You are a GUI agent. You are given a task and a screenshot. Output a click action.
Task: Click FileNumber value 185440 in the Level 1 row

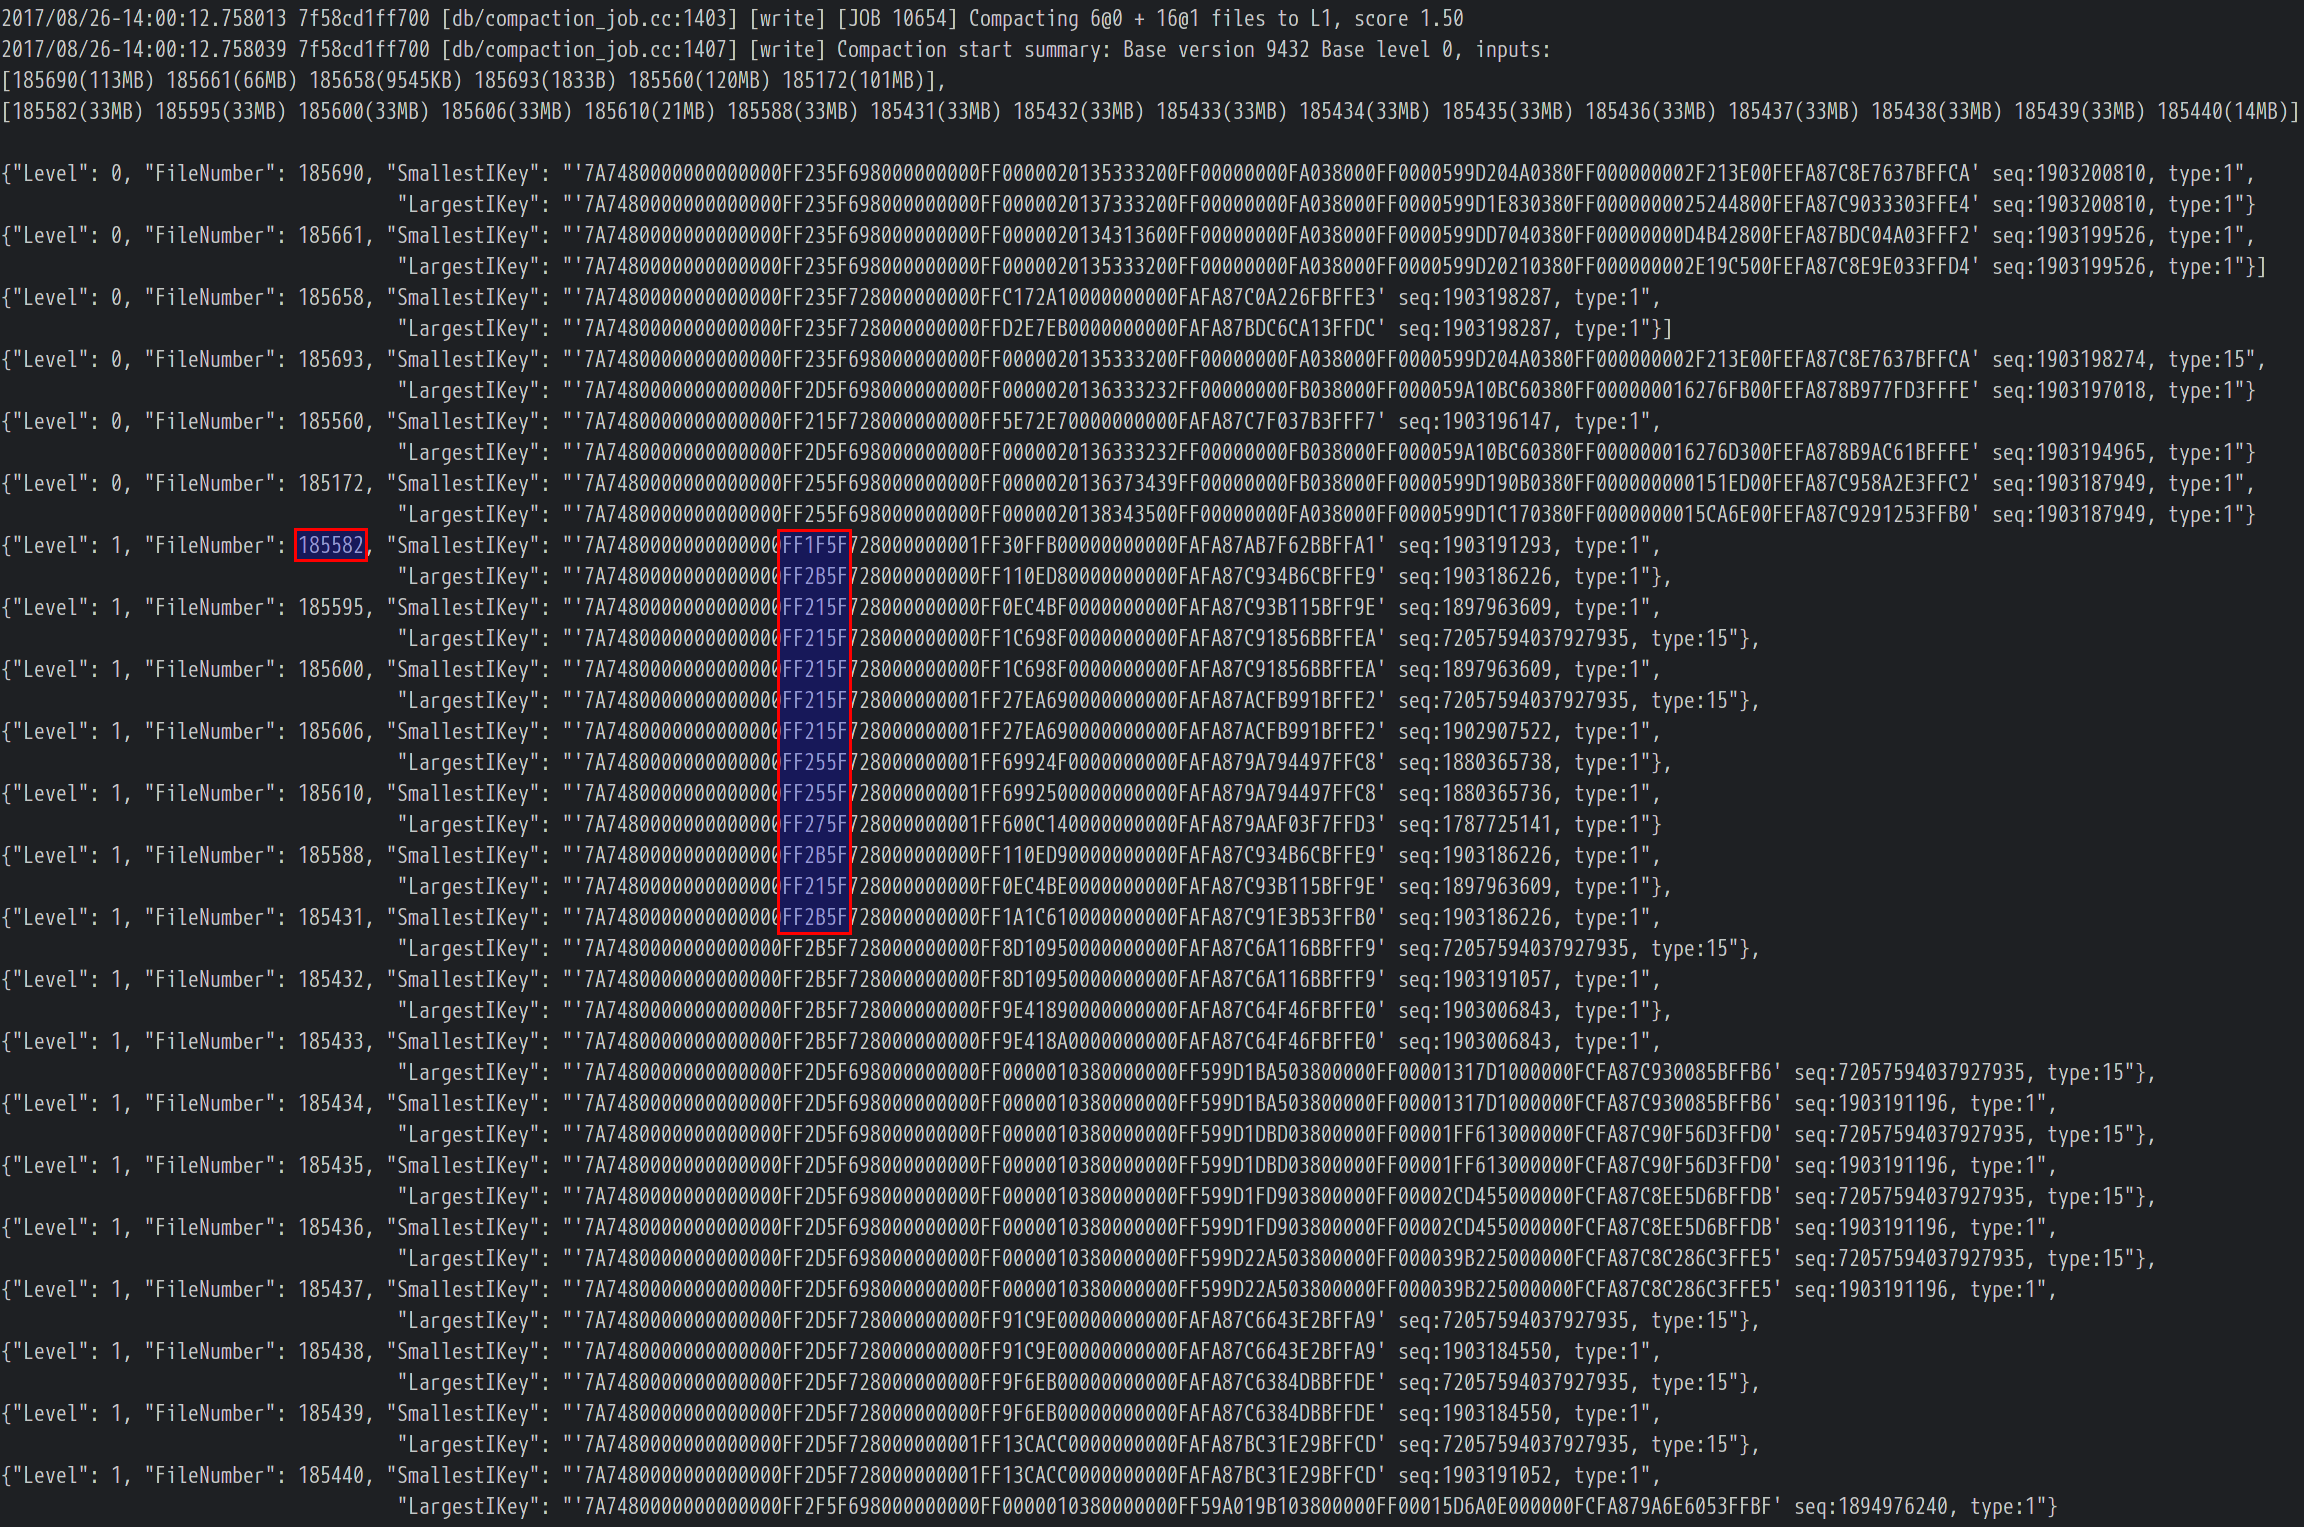click(331, 1476)
